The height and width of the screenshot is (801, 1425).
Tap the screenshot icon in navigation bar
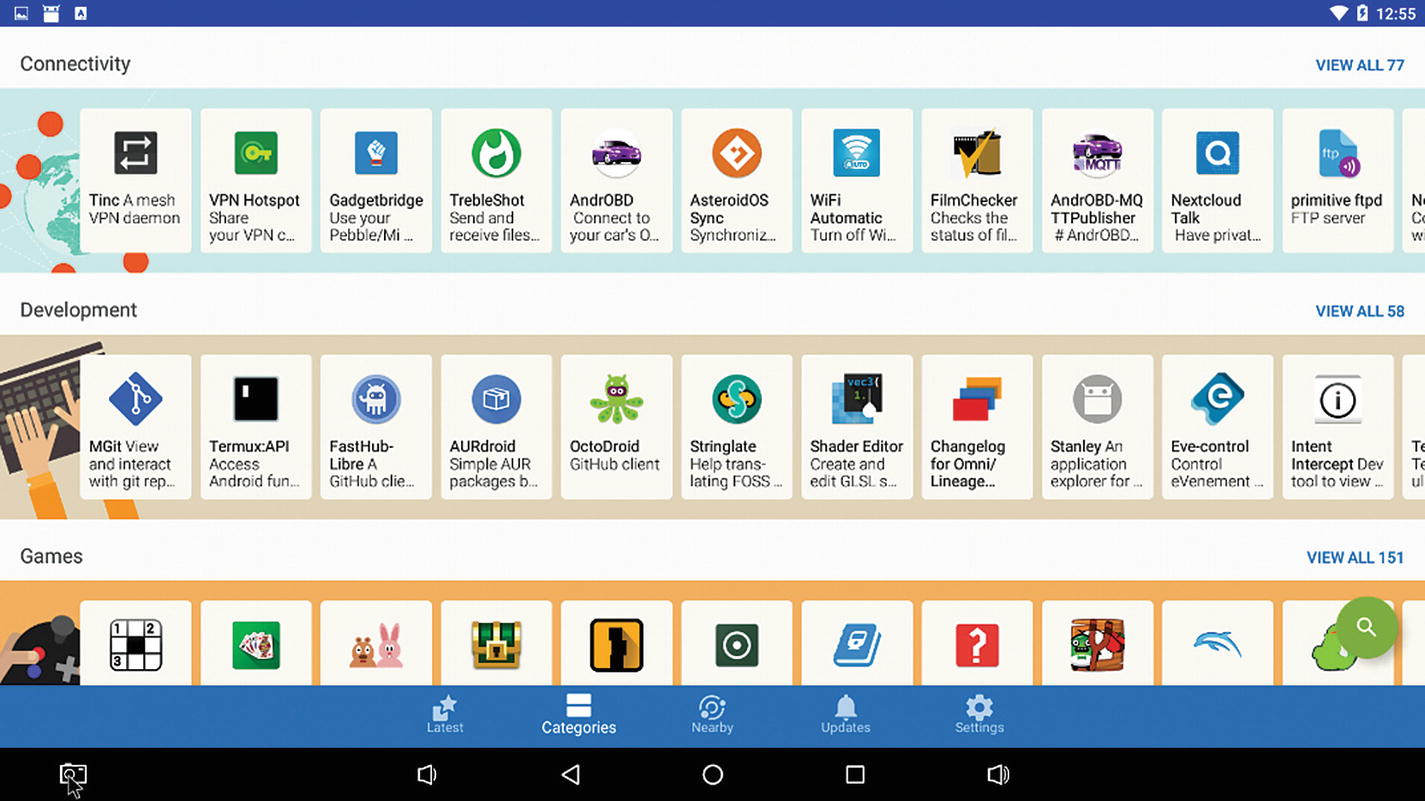click(73, 774)
